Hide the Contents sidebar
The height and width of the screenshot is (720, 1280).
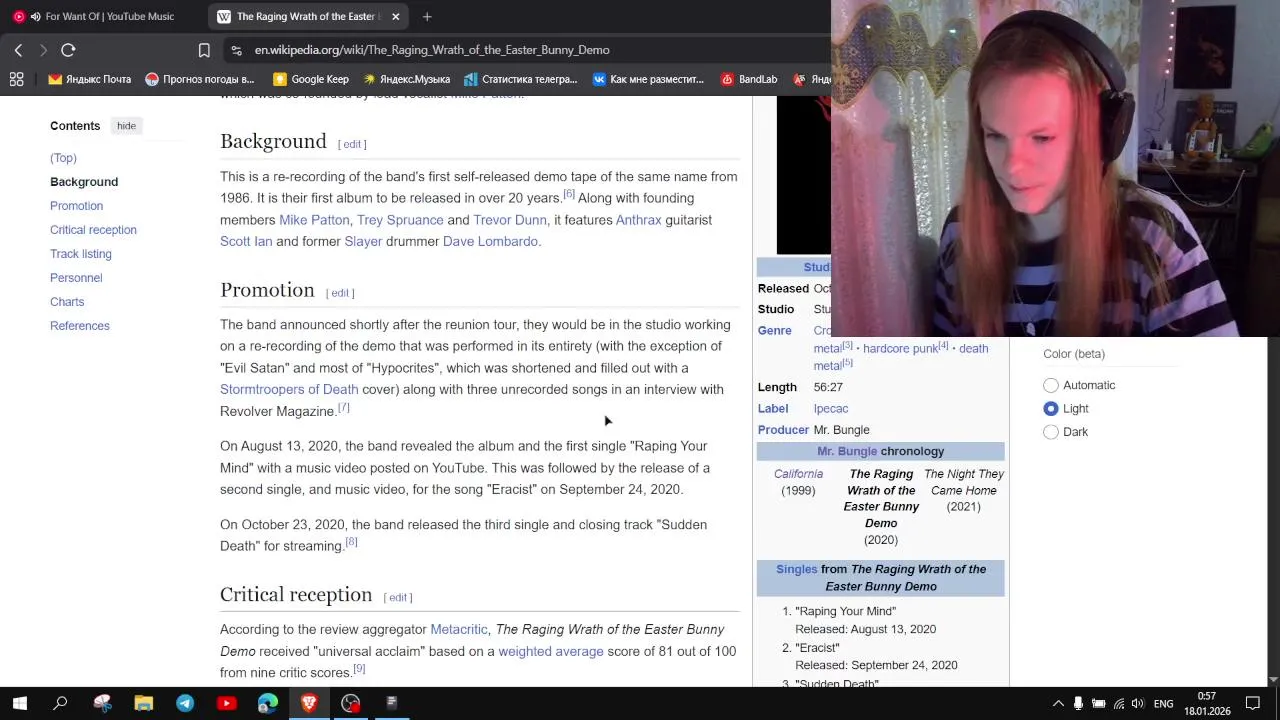(126, 126)
